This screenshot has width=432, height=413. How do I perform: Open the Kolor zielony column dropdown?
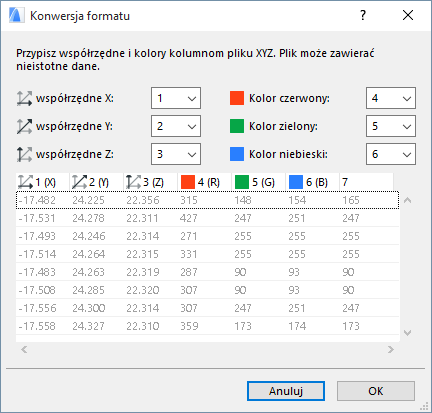point(391,126)
